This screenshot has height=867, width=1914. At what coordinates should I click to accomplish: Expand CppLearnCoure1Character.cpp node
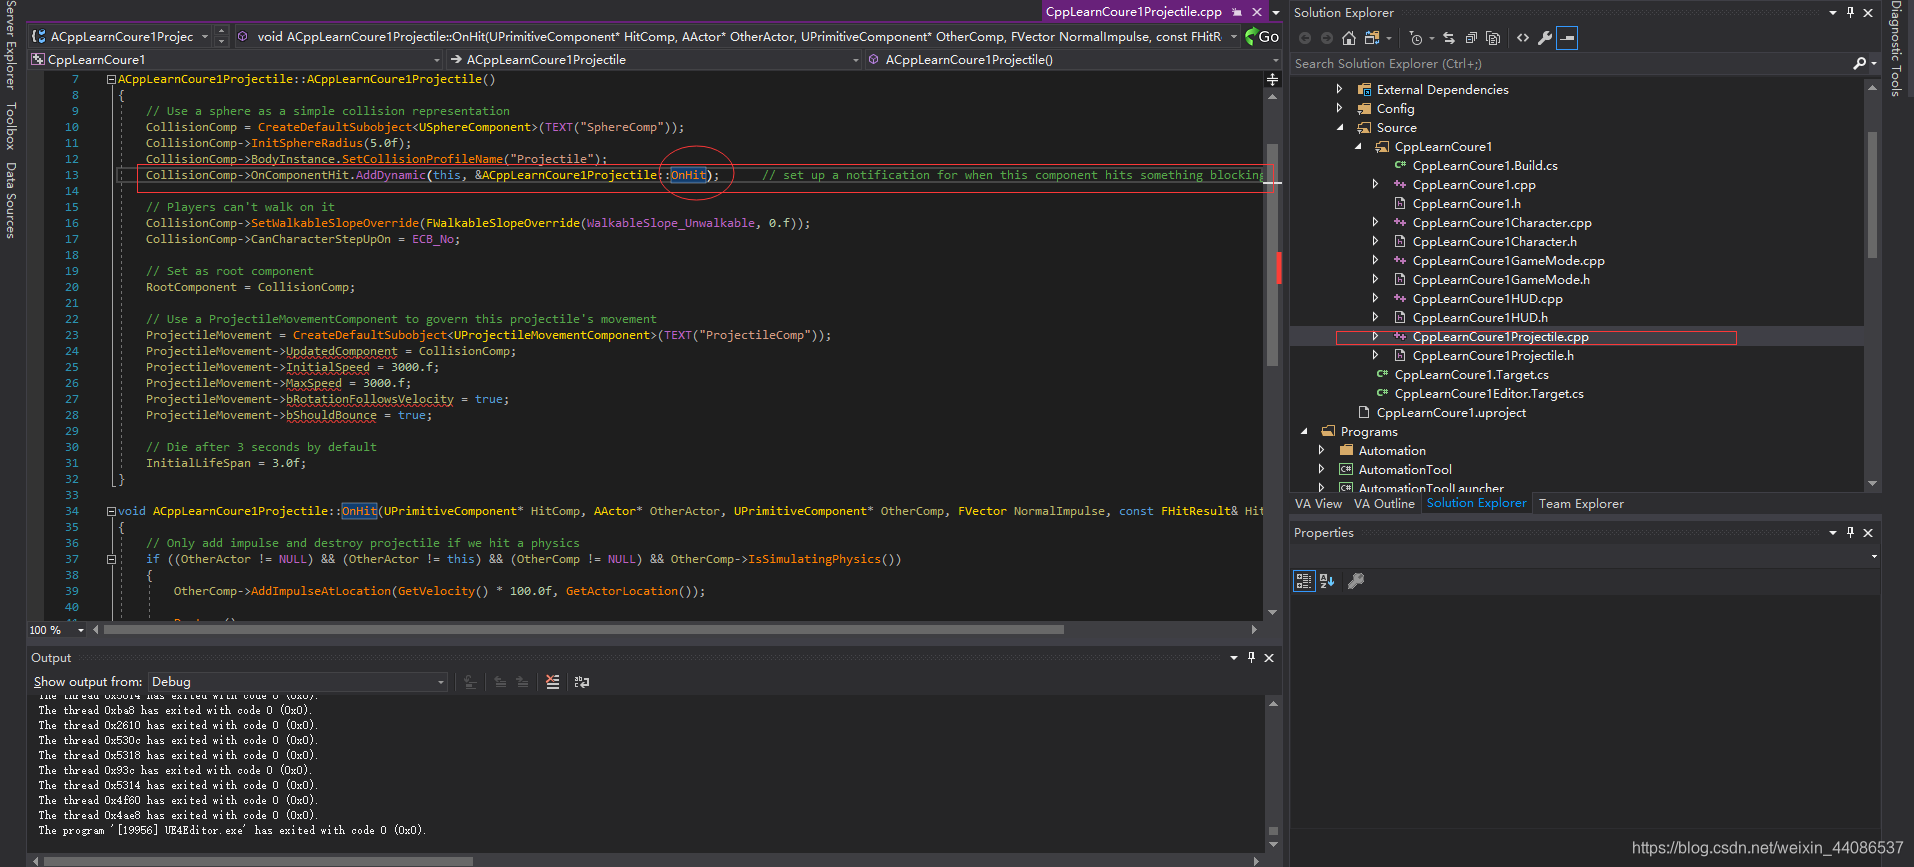tap(1376, 222)
